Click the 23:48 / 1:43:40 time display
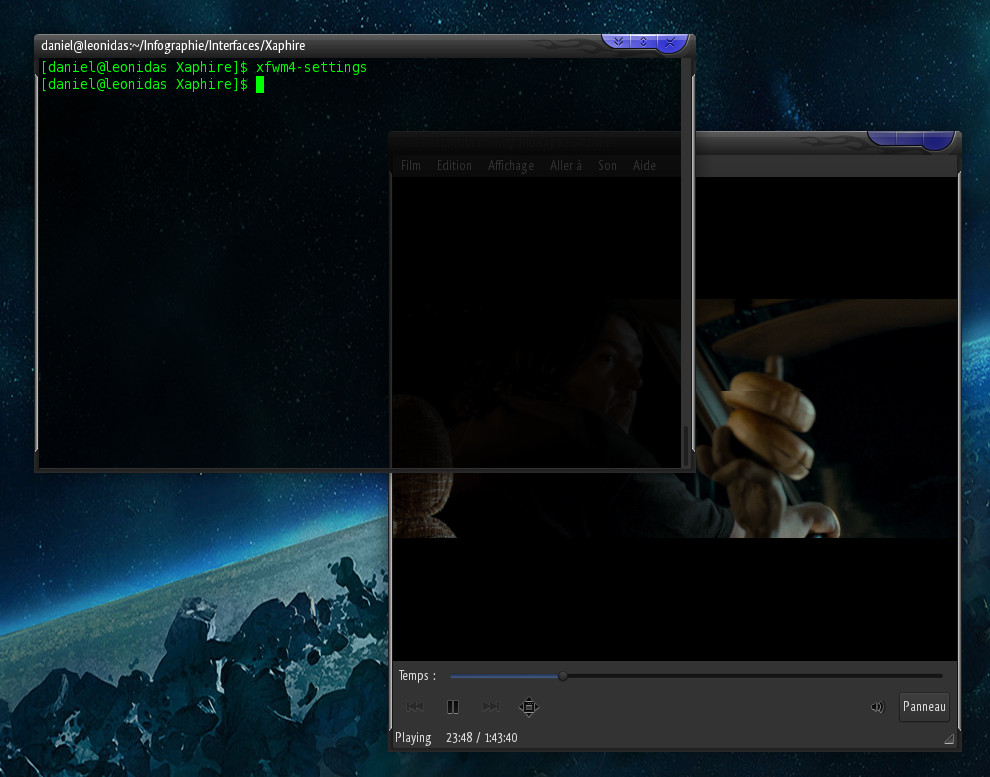The image size is (990, 777). point(482,737)
